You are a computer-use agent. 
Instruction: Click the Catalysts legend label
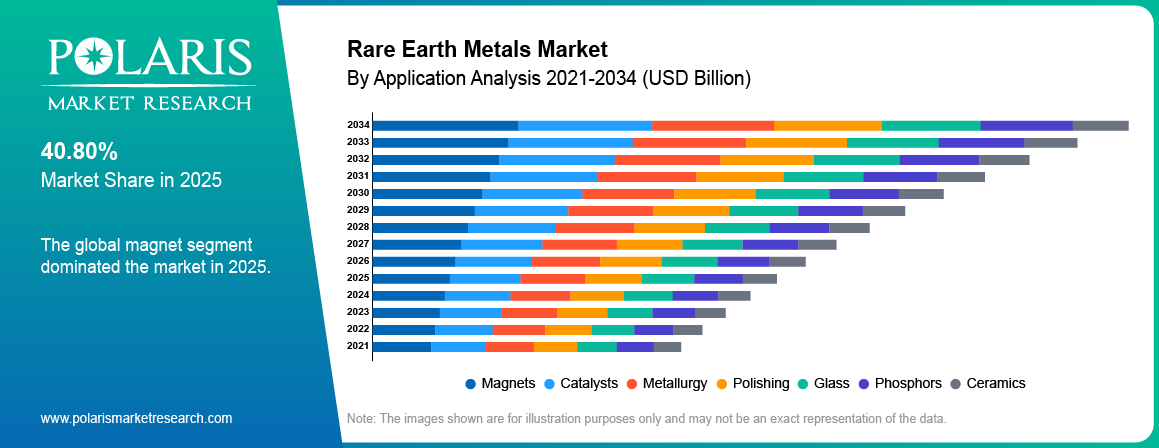coord(589,384)
